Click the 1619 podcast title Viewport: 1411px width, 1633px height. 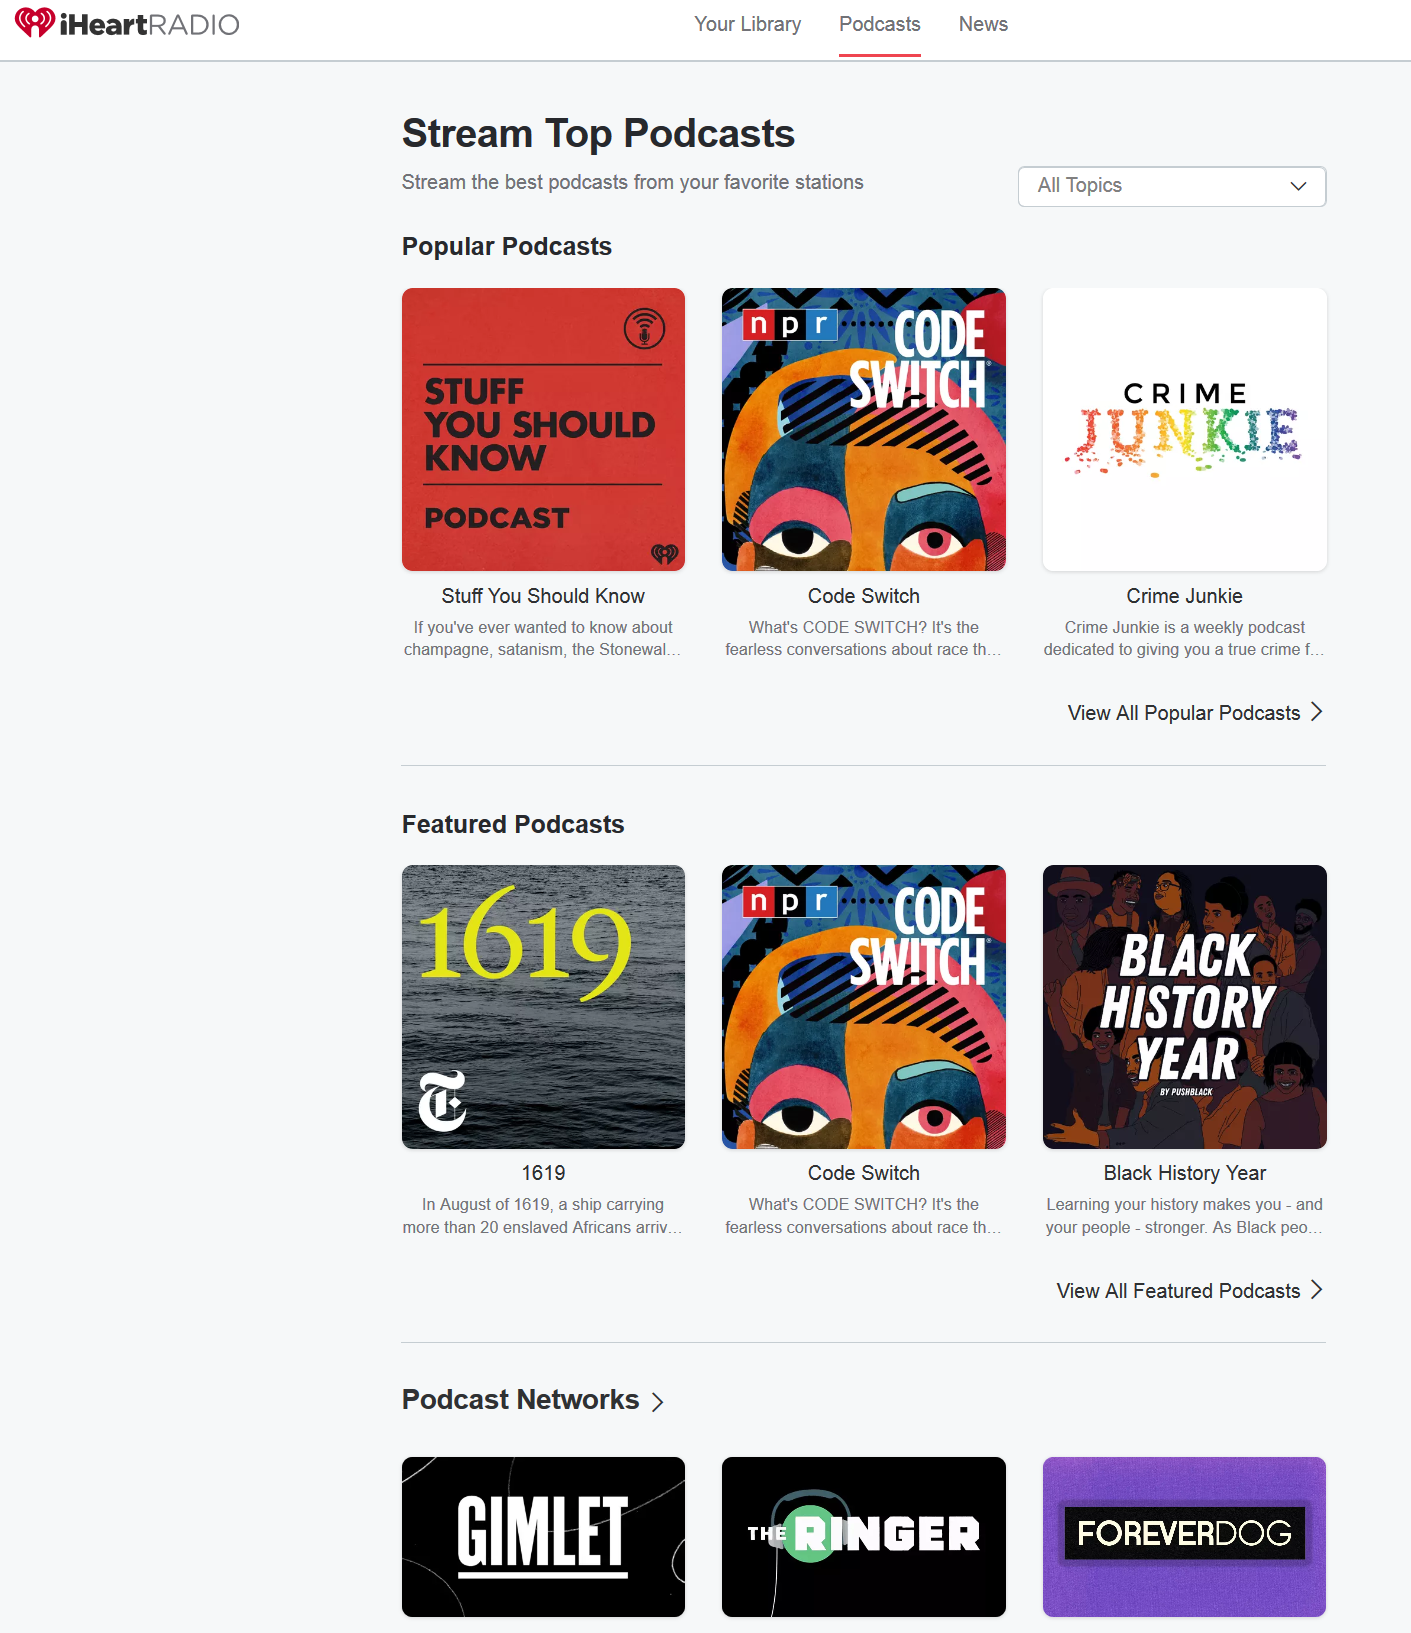[543, 1173]
